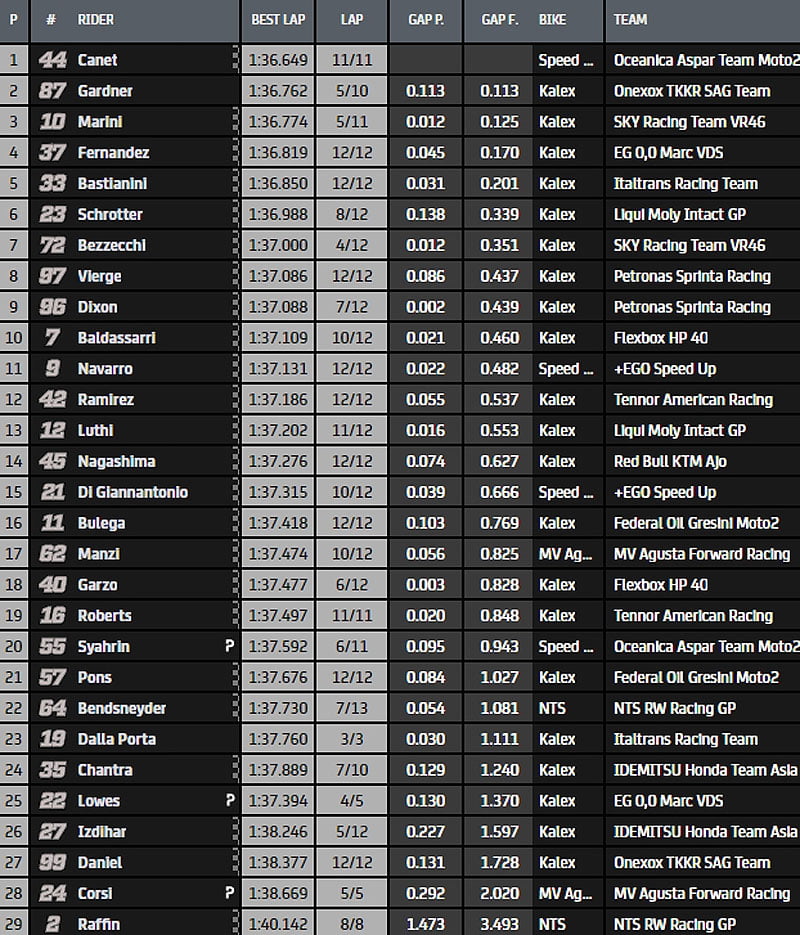Select Dalla Porta's 3/3 lap count cell
Image resolution: width=800 pixels, height=935 pixels.
352,739
